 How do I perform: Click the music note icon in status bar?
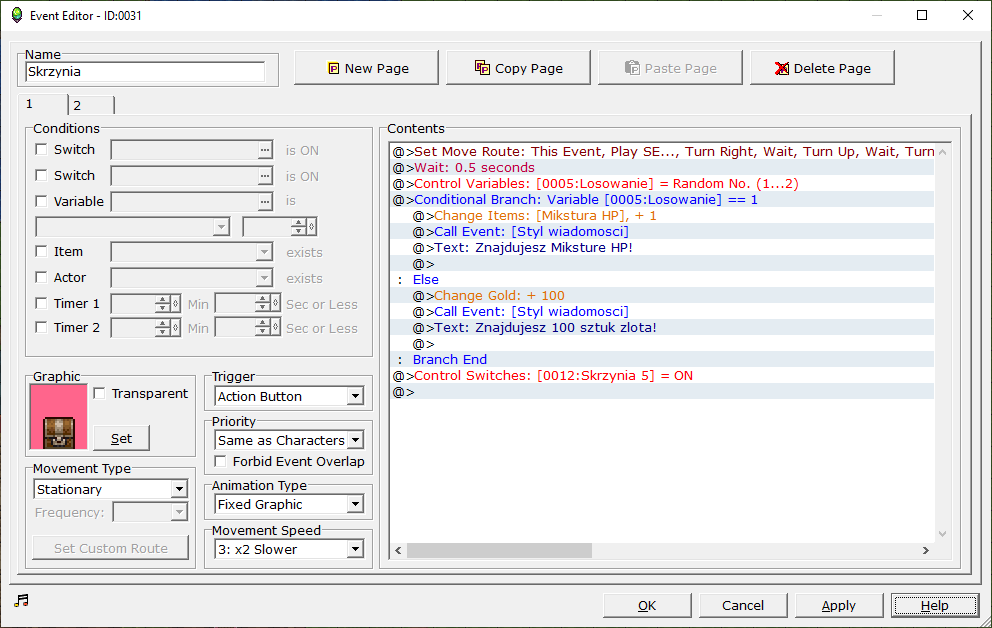tap(22, 600)
